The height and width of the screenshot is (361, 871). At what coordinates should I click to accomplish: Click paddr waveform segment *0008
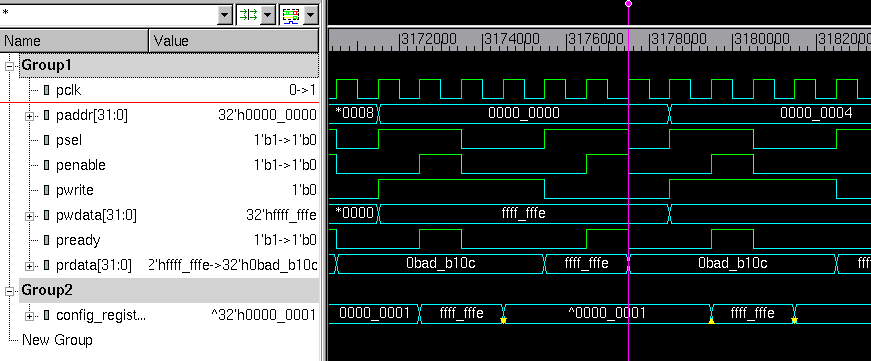point(354,113)
